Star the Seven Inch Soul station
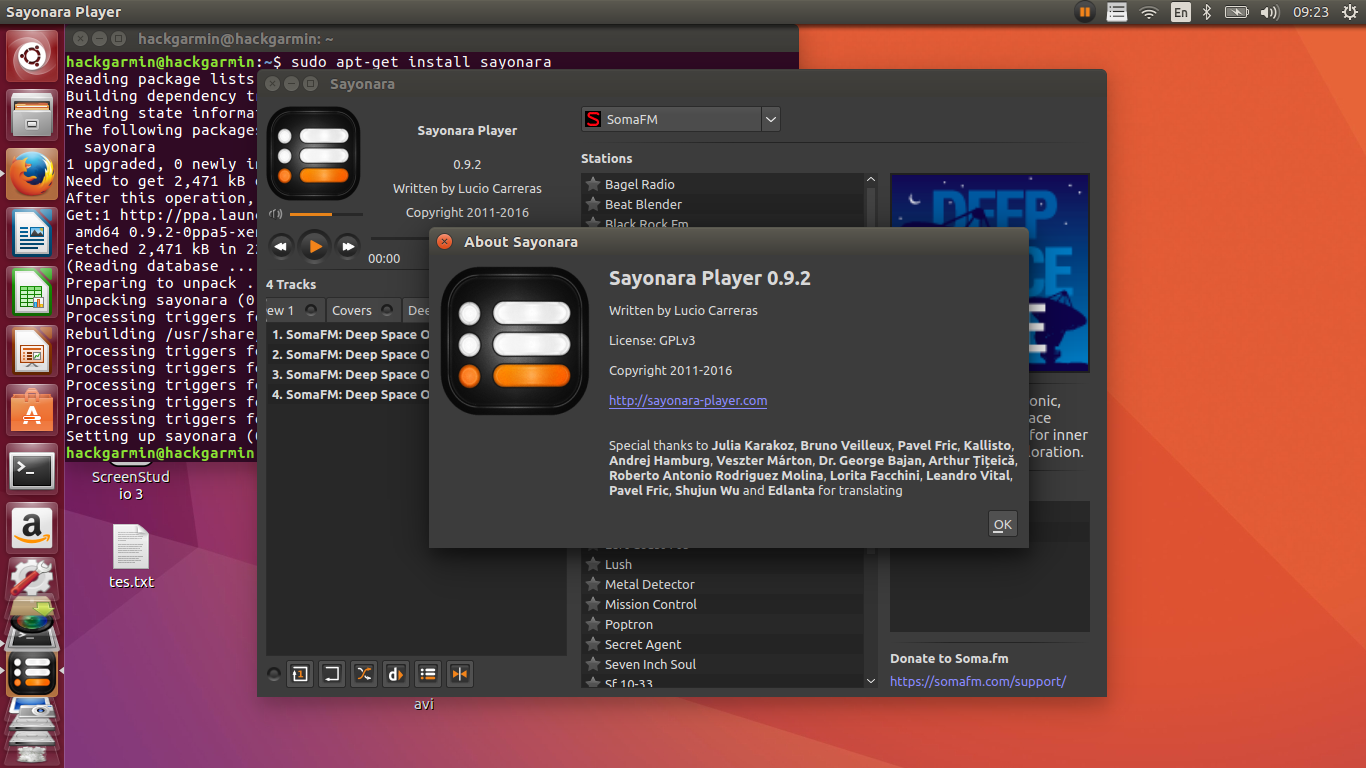 click(x=593, y=664)
